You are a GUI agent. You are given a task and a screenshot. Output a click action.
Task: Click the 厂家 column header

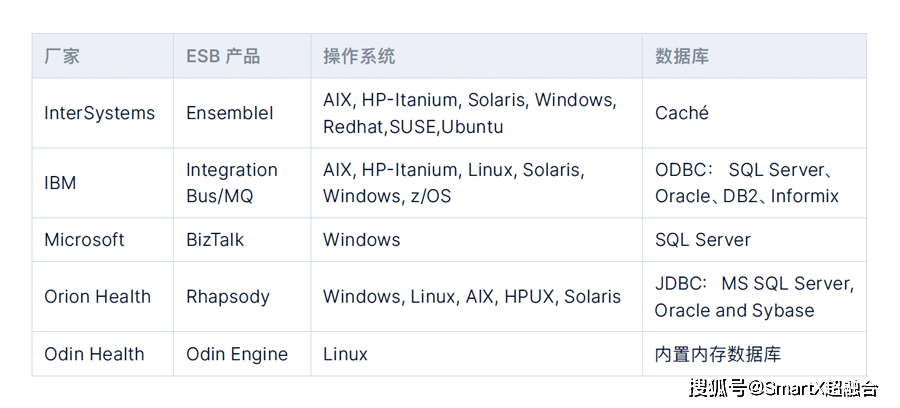pyautogui.click(x=102, y=56)
